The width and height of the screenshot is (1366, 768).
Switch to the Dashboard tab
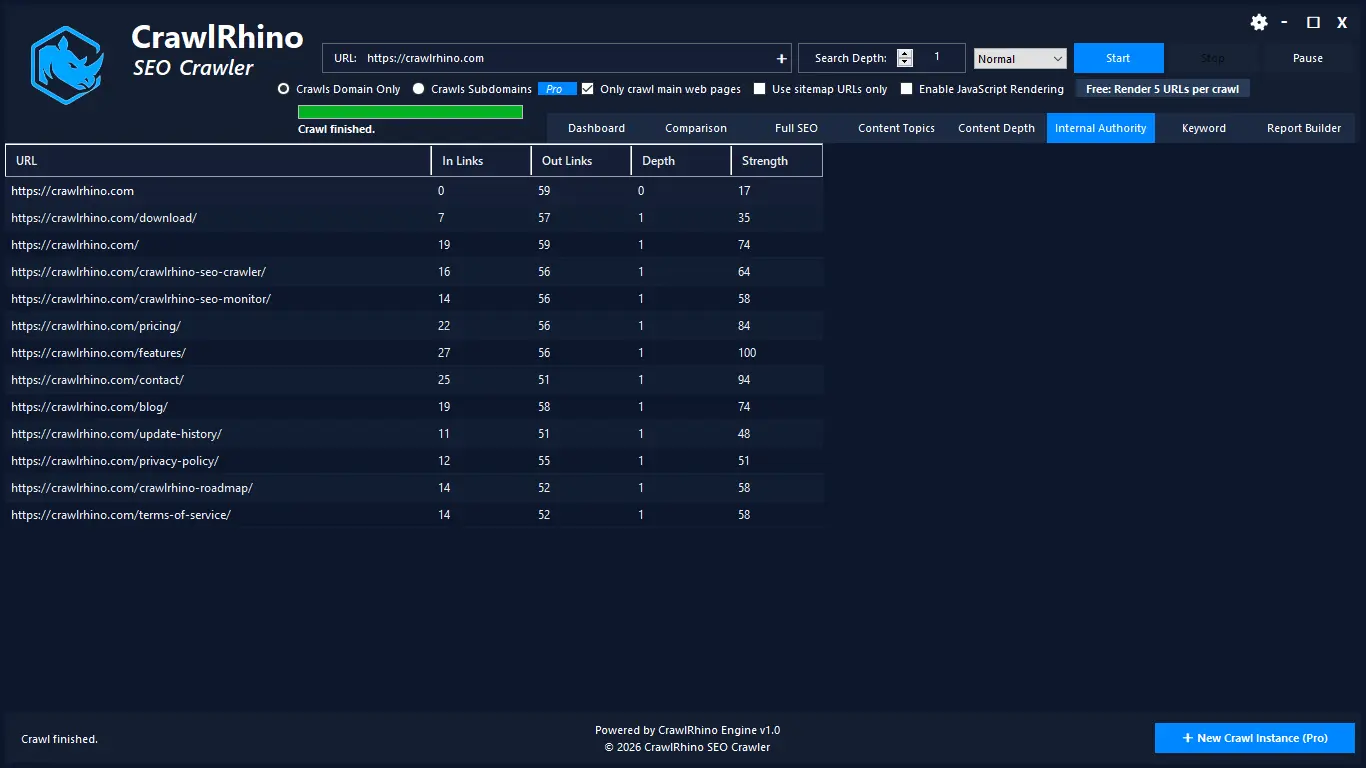coord(596,128)
